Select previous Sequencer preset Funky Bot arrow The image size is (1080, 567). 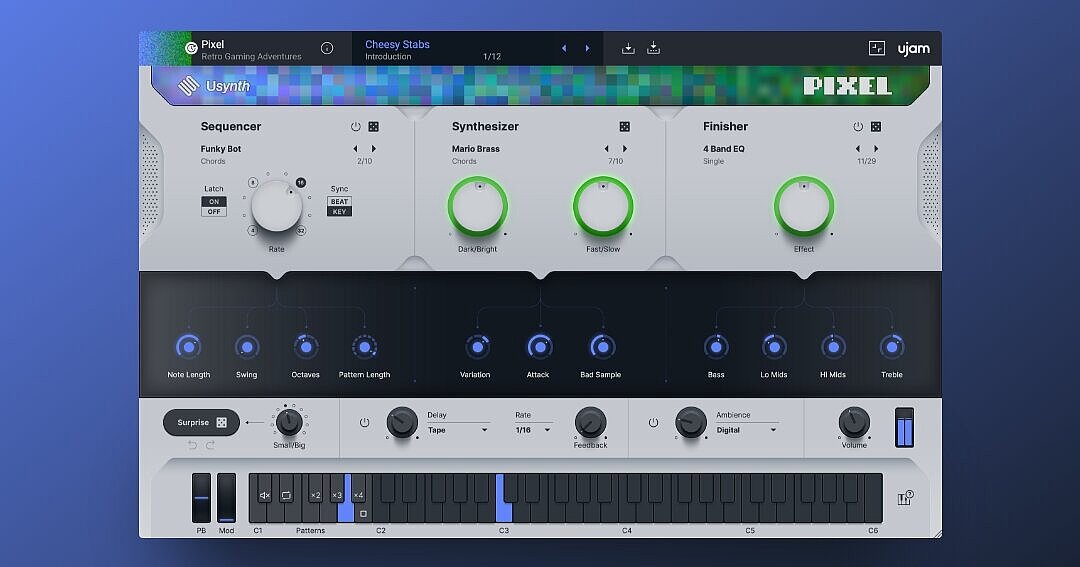click(355, 149)
